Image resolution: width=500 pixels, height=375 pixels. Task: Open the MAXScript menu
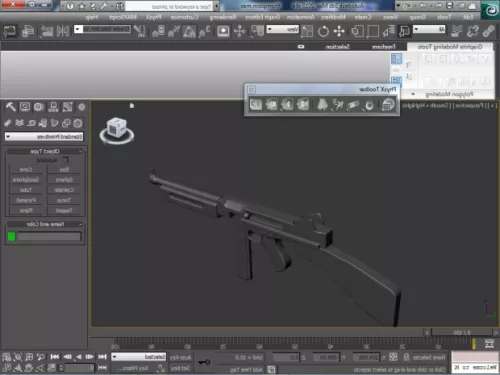click(x=123, y=17)
